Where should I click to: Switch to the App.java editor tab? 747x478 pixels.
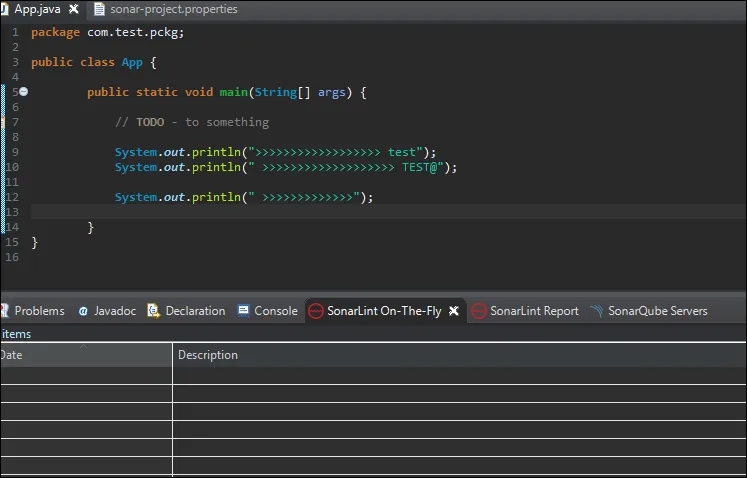pos(37,9)
